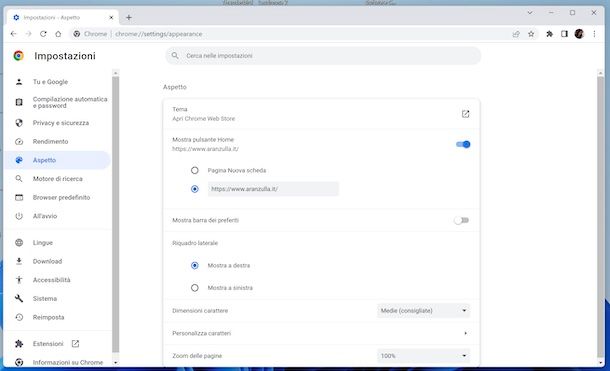Open Dimensioni carattere dropdown

coord(423,311)
